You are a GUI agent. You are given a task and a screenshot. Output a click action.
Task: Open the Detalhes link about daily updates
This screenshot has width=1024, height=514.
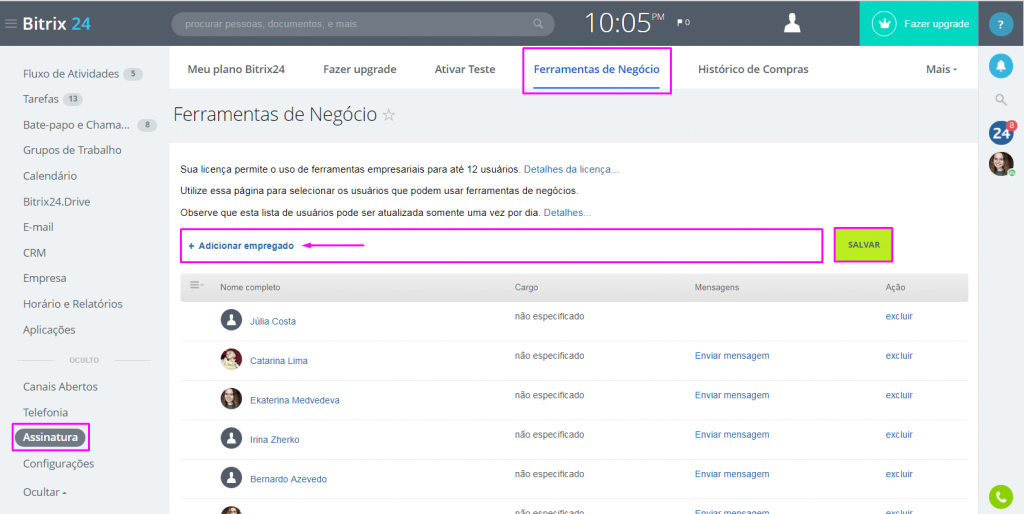pyautogui.click(x=568, y=213)
